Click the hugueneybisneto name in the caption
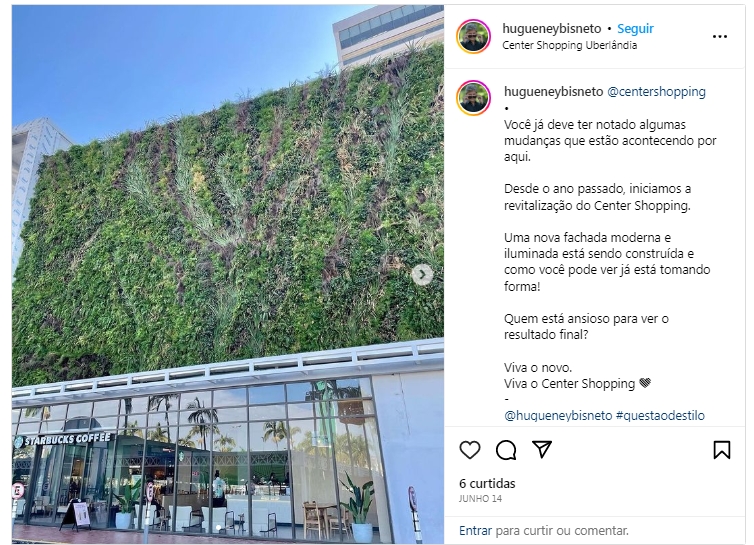This screenshot has width=754, height=545. point(553,91)
